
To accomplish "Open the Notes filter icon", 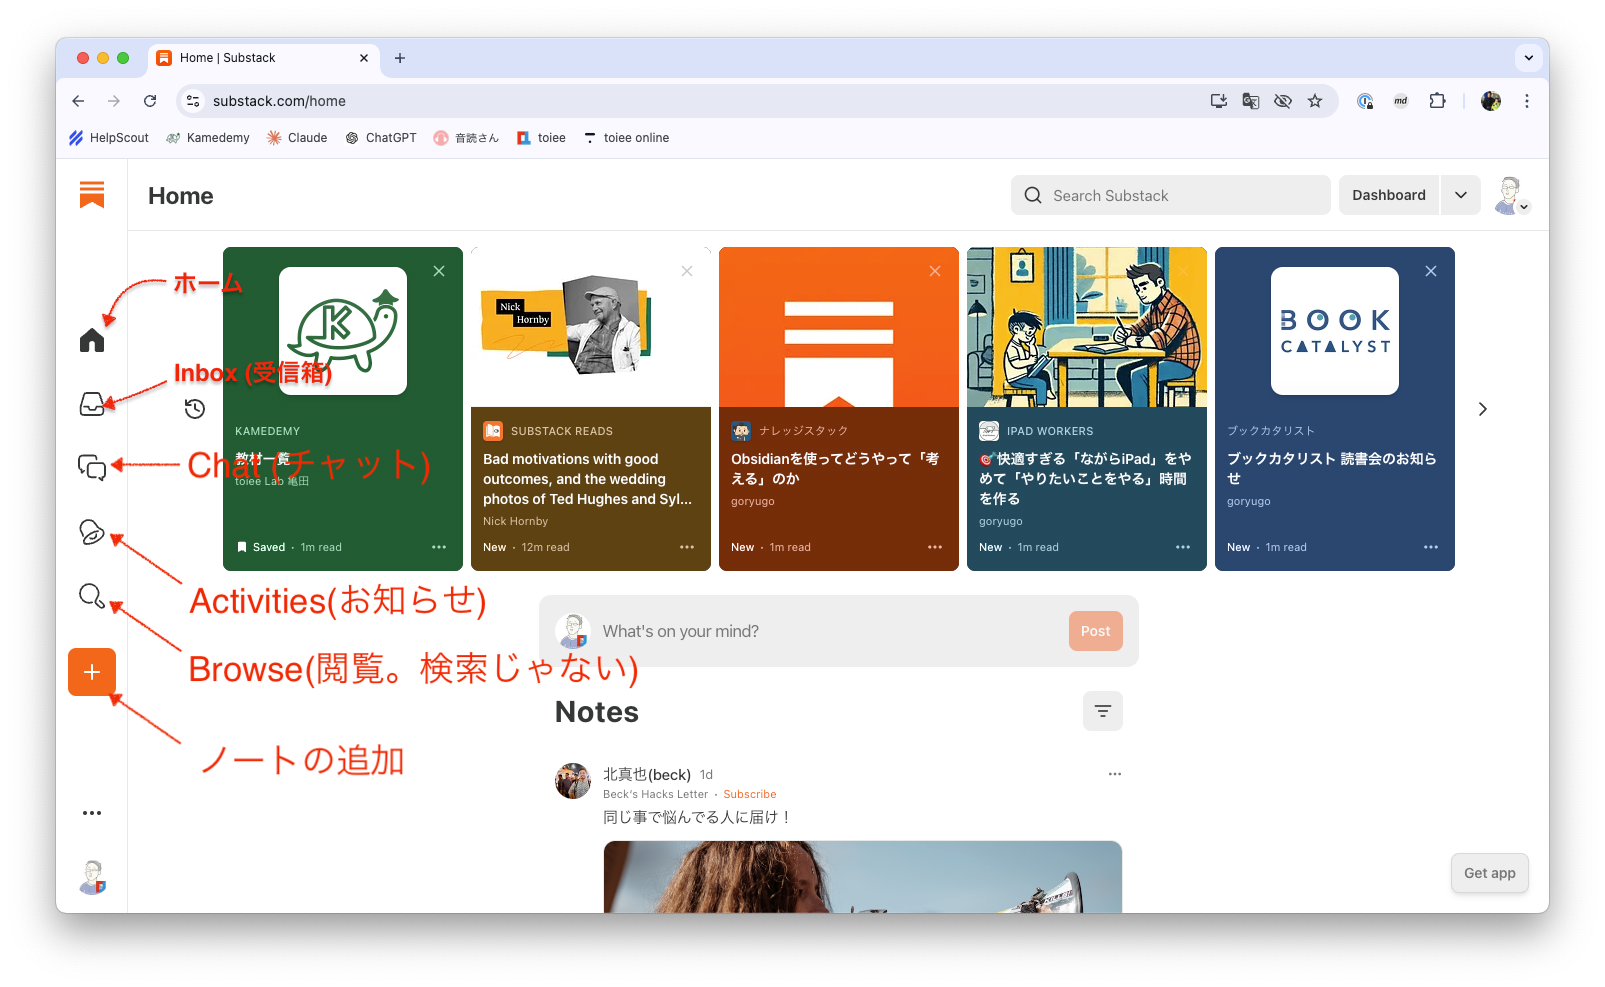I will (1102, 710).
